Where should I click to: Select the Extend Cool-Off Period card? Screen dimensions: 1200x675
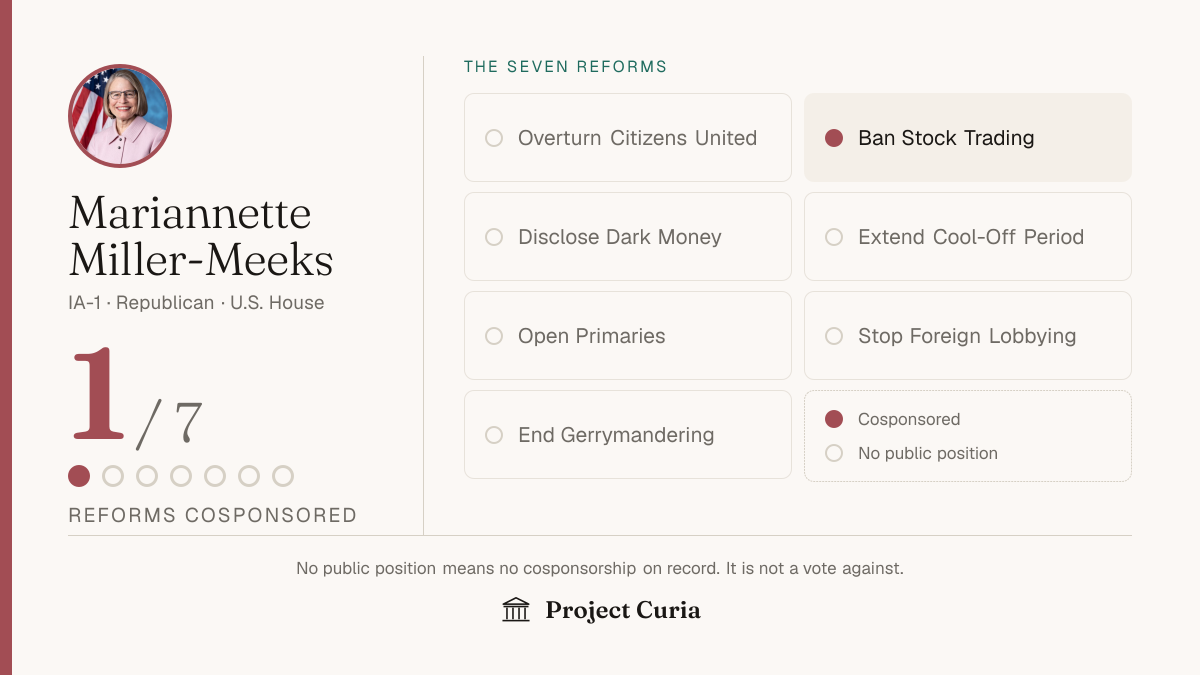tap(968, 237)
